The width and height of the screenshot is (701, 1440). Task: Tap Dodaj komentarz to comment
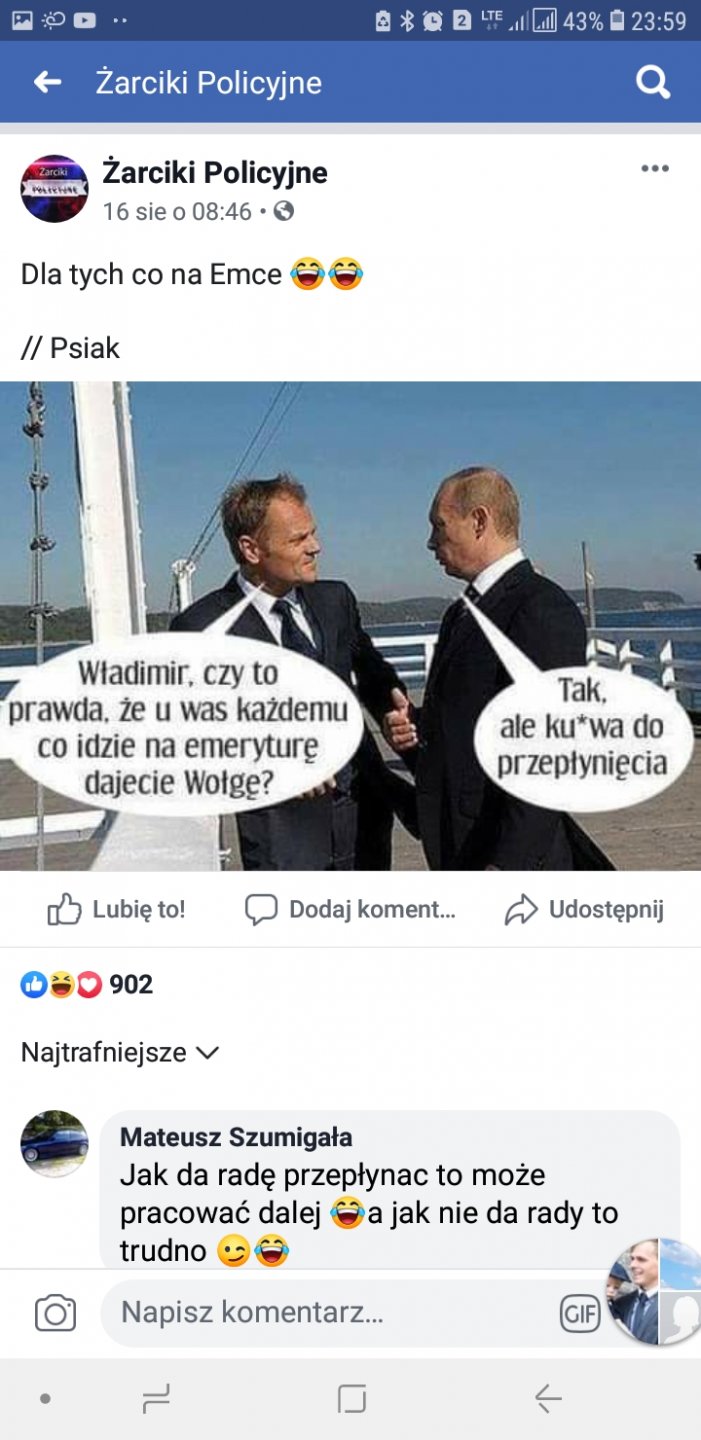(x=350, y=909)
